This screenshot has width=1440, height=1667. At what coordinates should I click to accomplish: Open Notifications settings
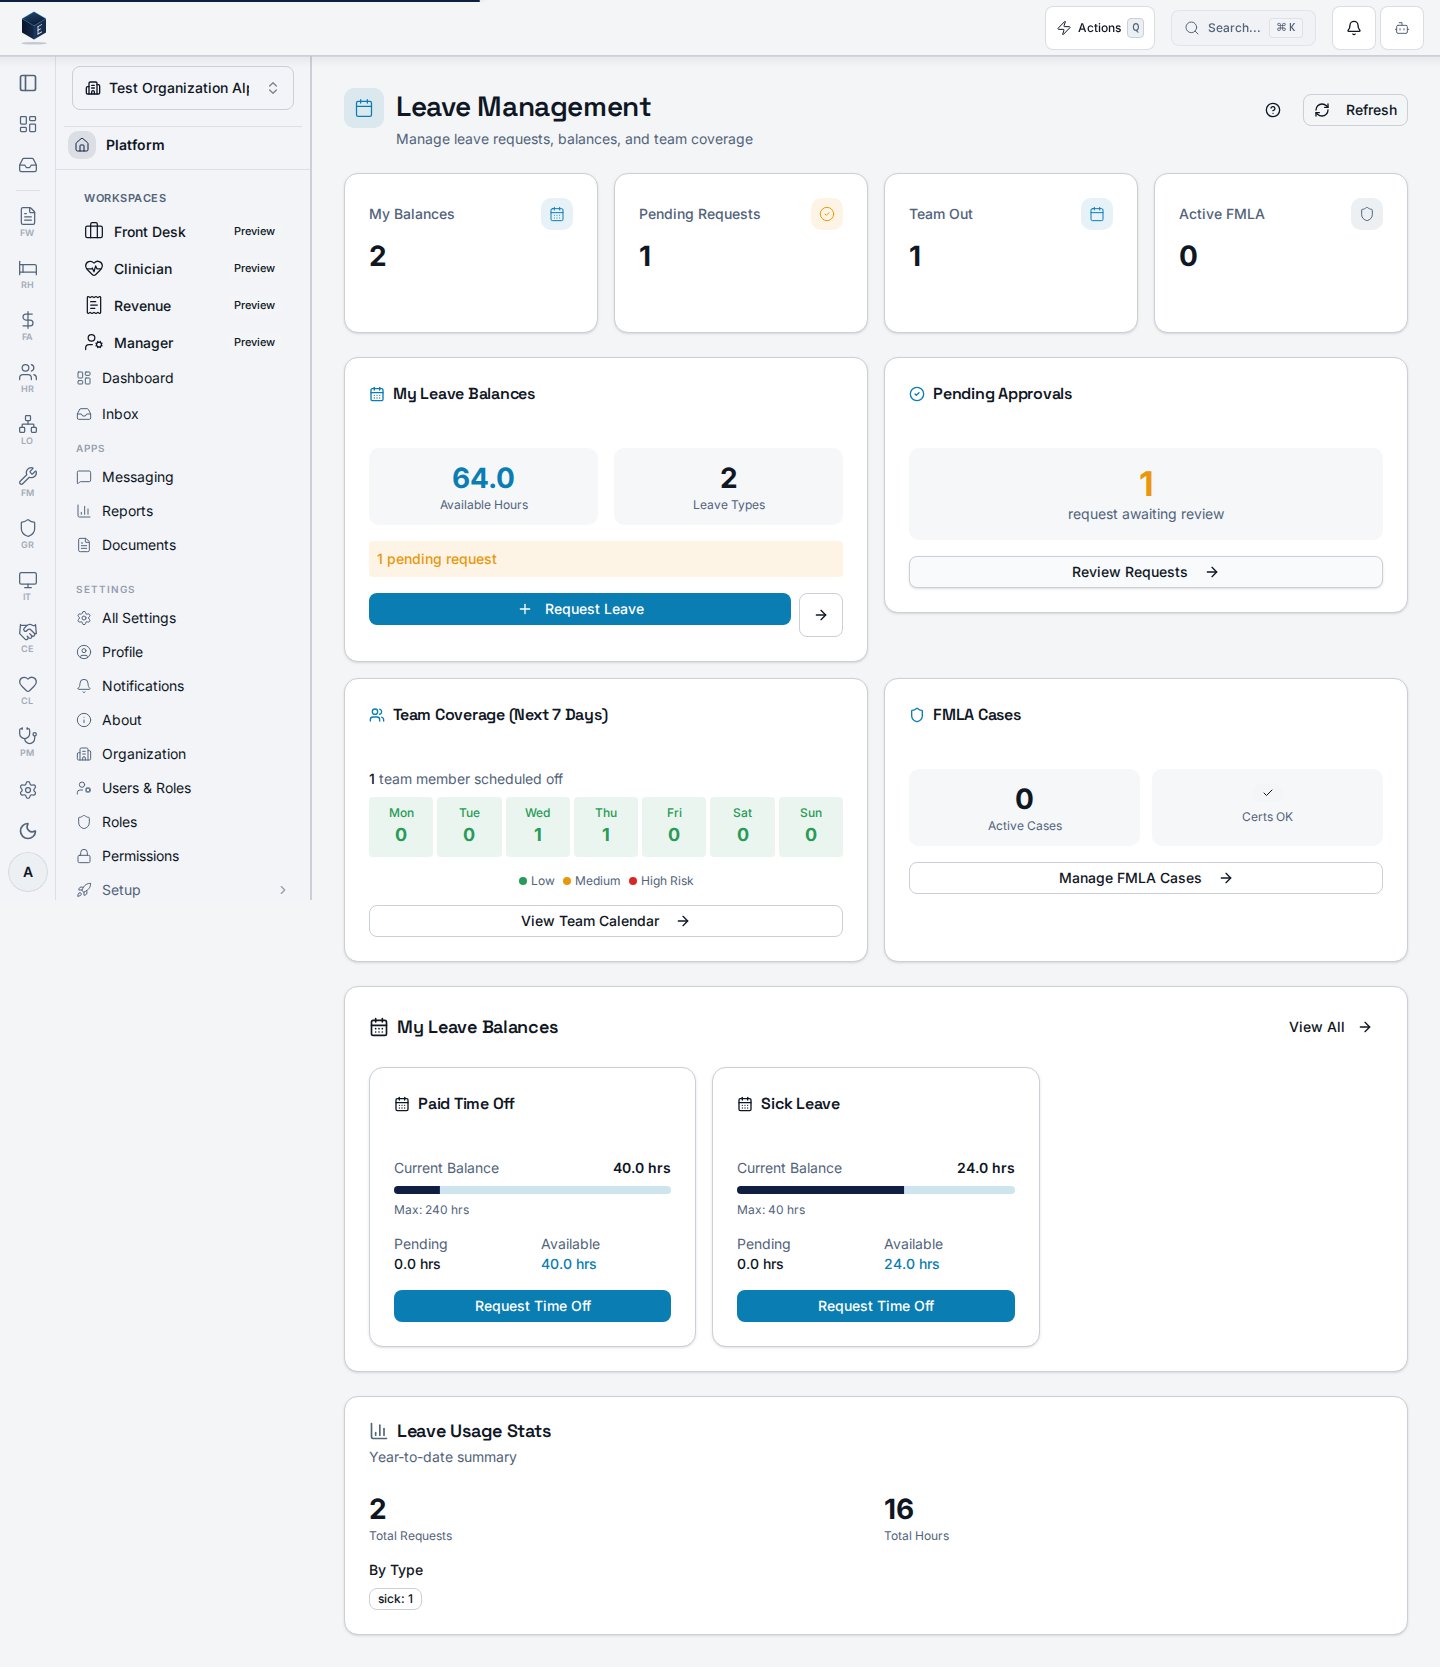(x=183, y=686)
